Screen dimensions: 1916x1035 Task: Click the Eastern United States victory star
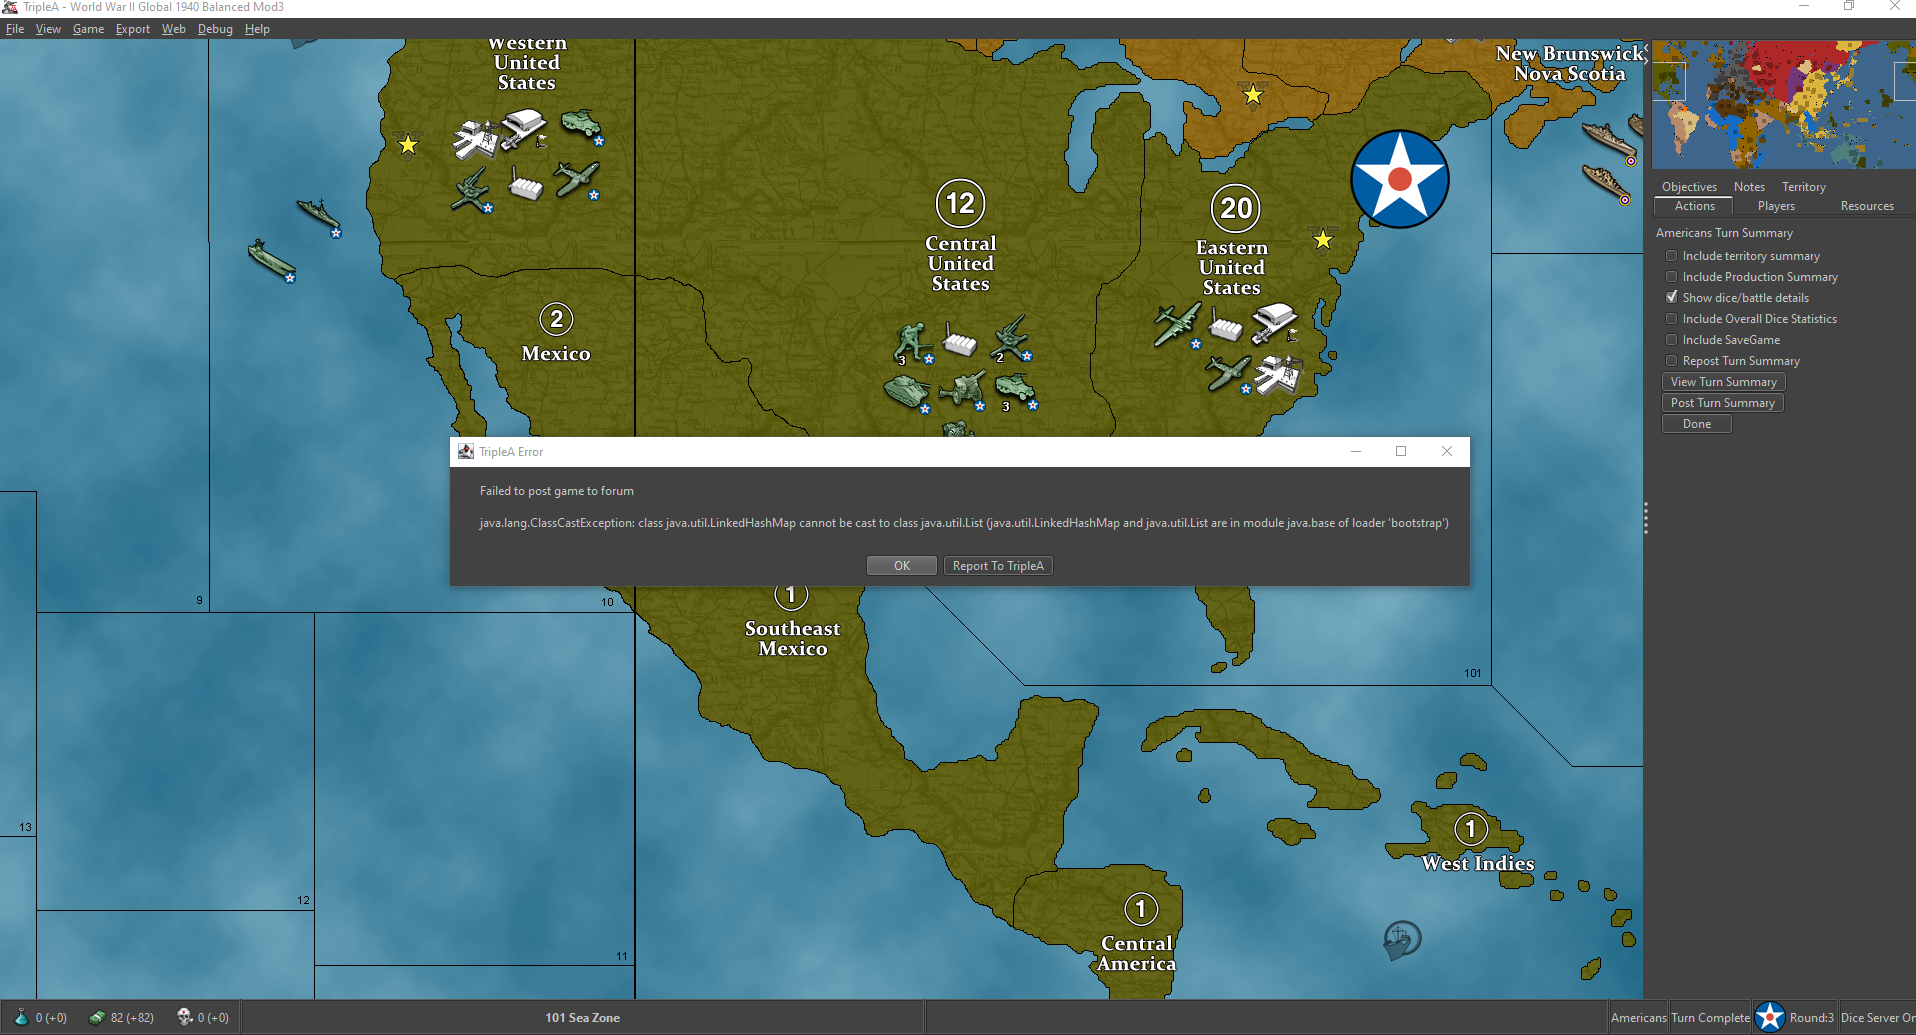1322,239
